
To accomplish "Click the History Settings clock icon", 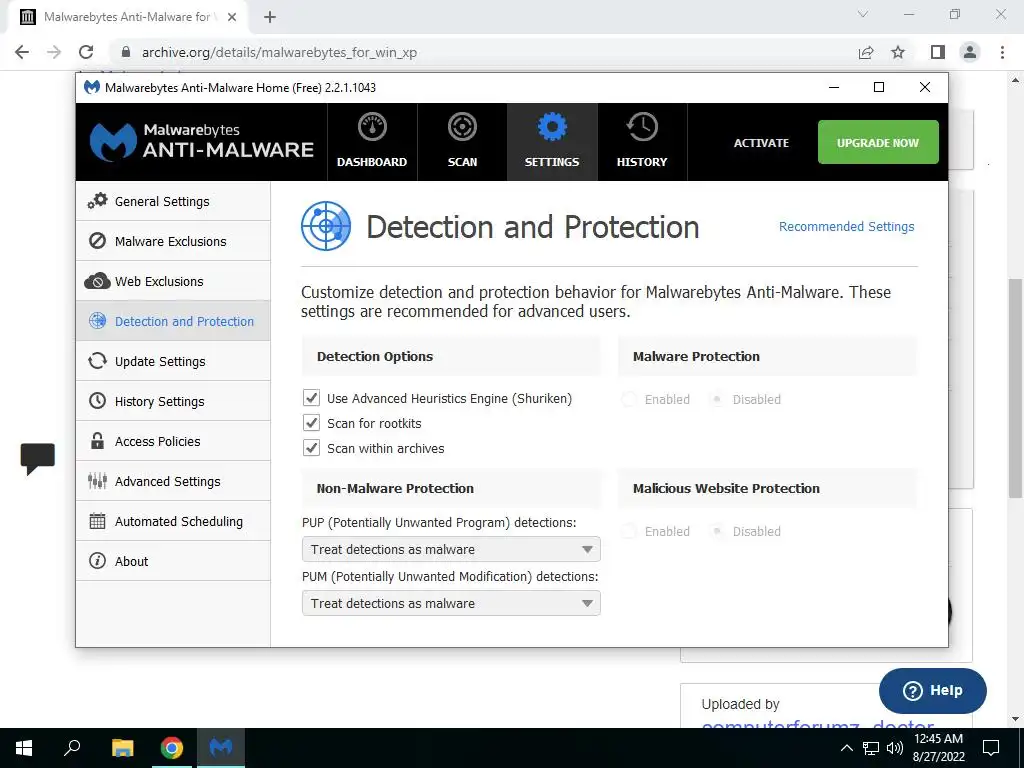I will (97, 401).
